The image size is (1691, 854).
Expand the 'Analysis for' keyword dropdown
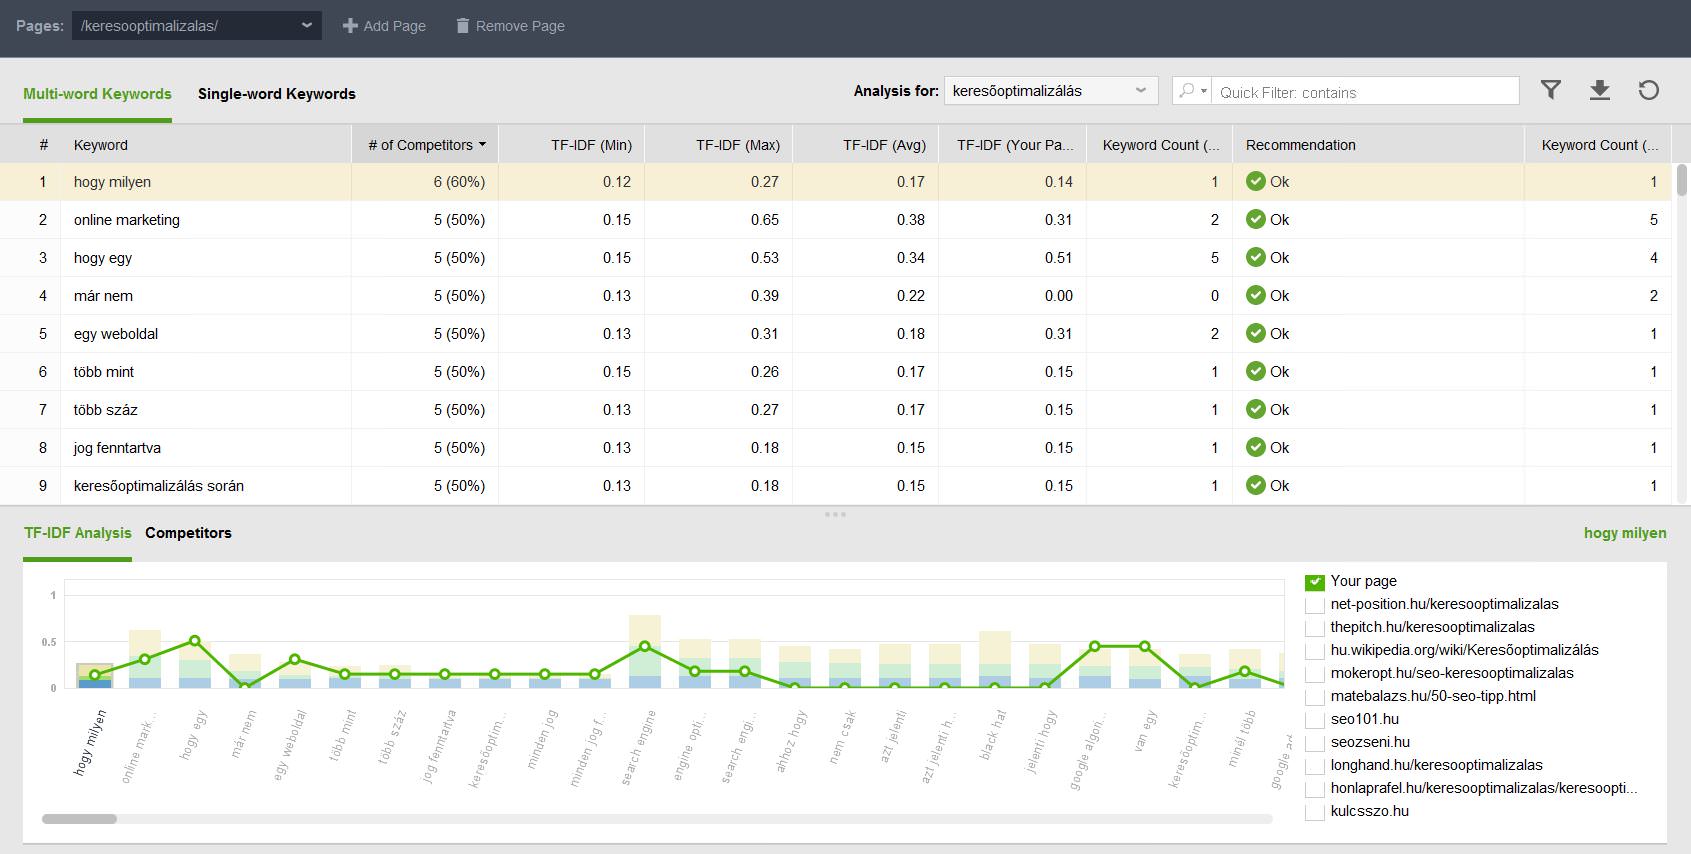tap(1051, 91)
